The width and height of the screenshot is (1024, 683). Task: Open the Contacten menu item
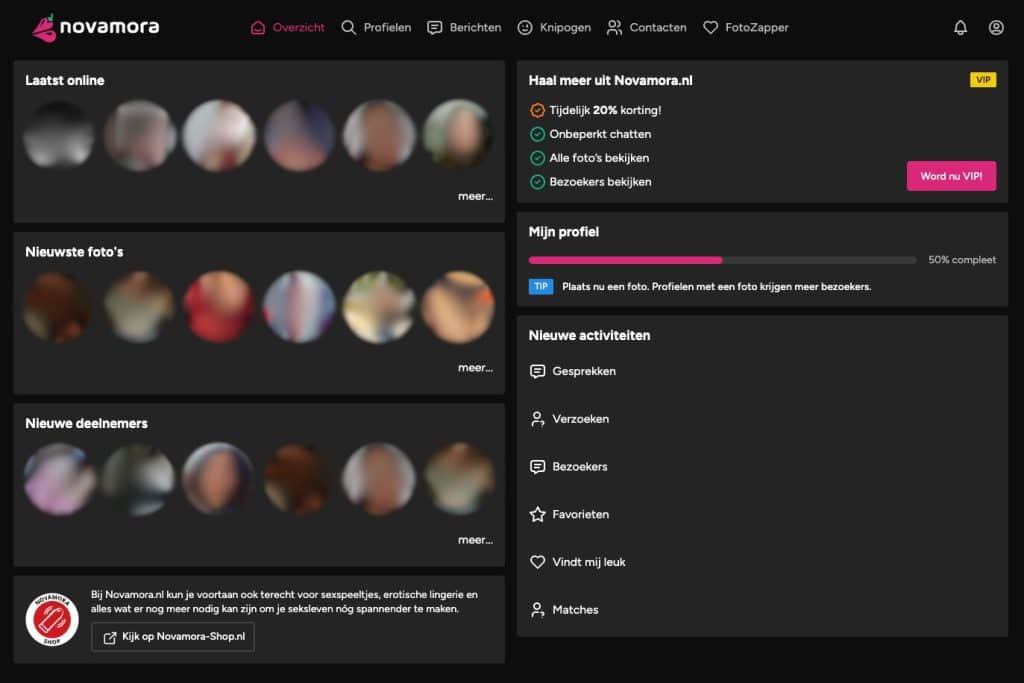647,27
